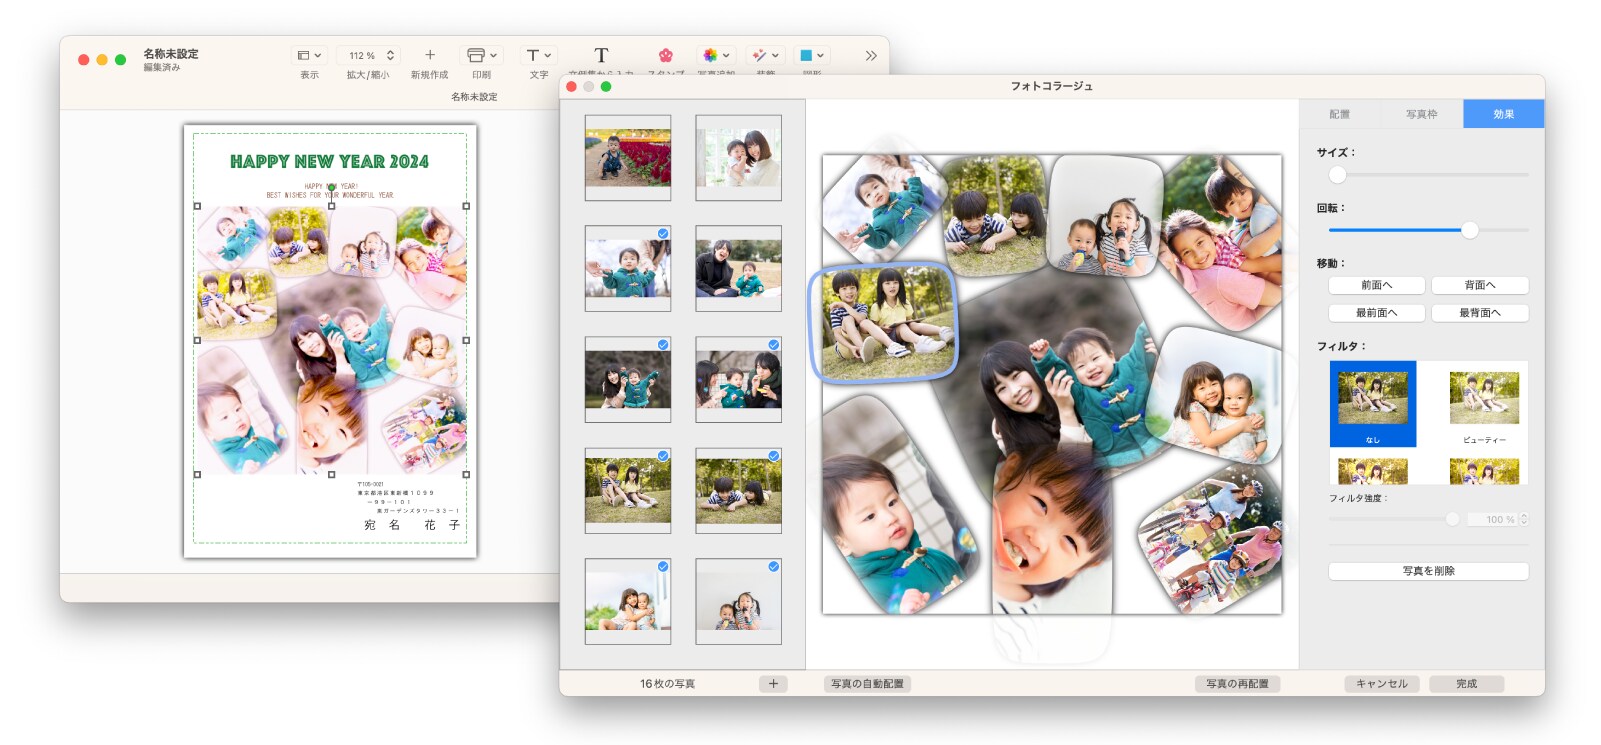Click the 前面へ button
Screen dimensions: 1601x745
[1377, 285]
